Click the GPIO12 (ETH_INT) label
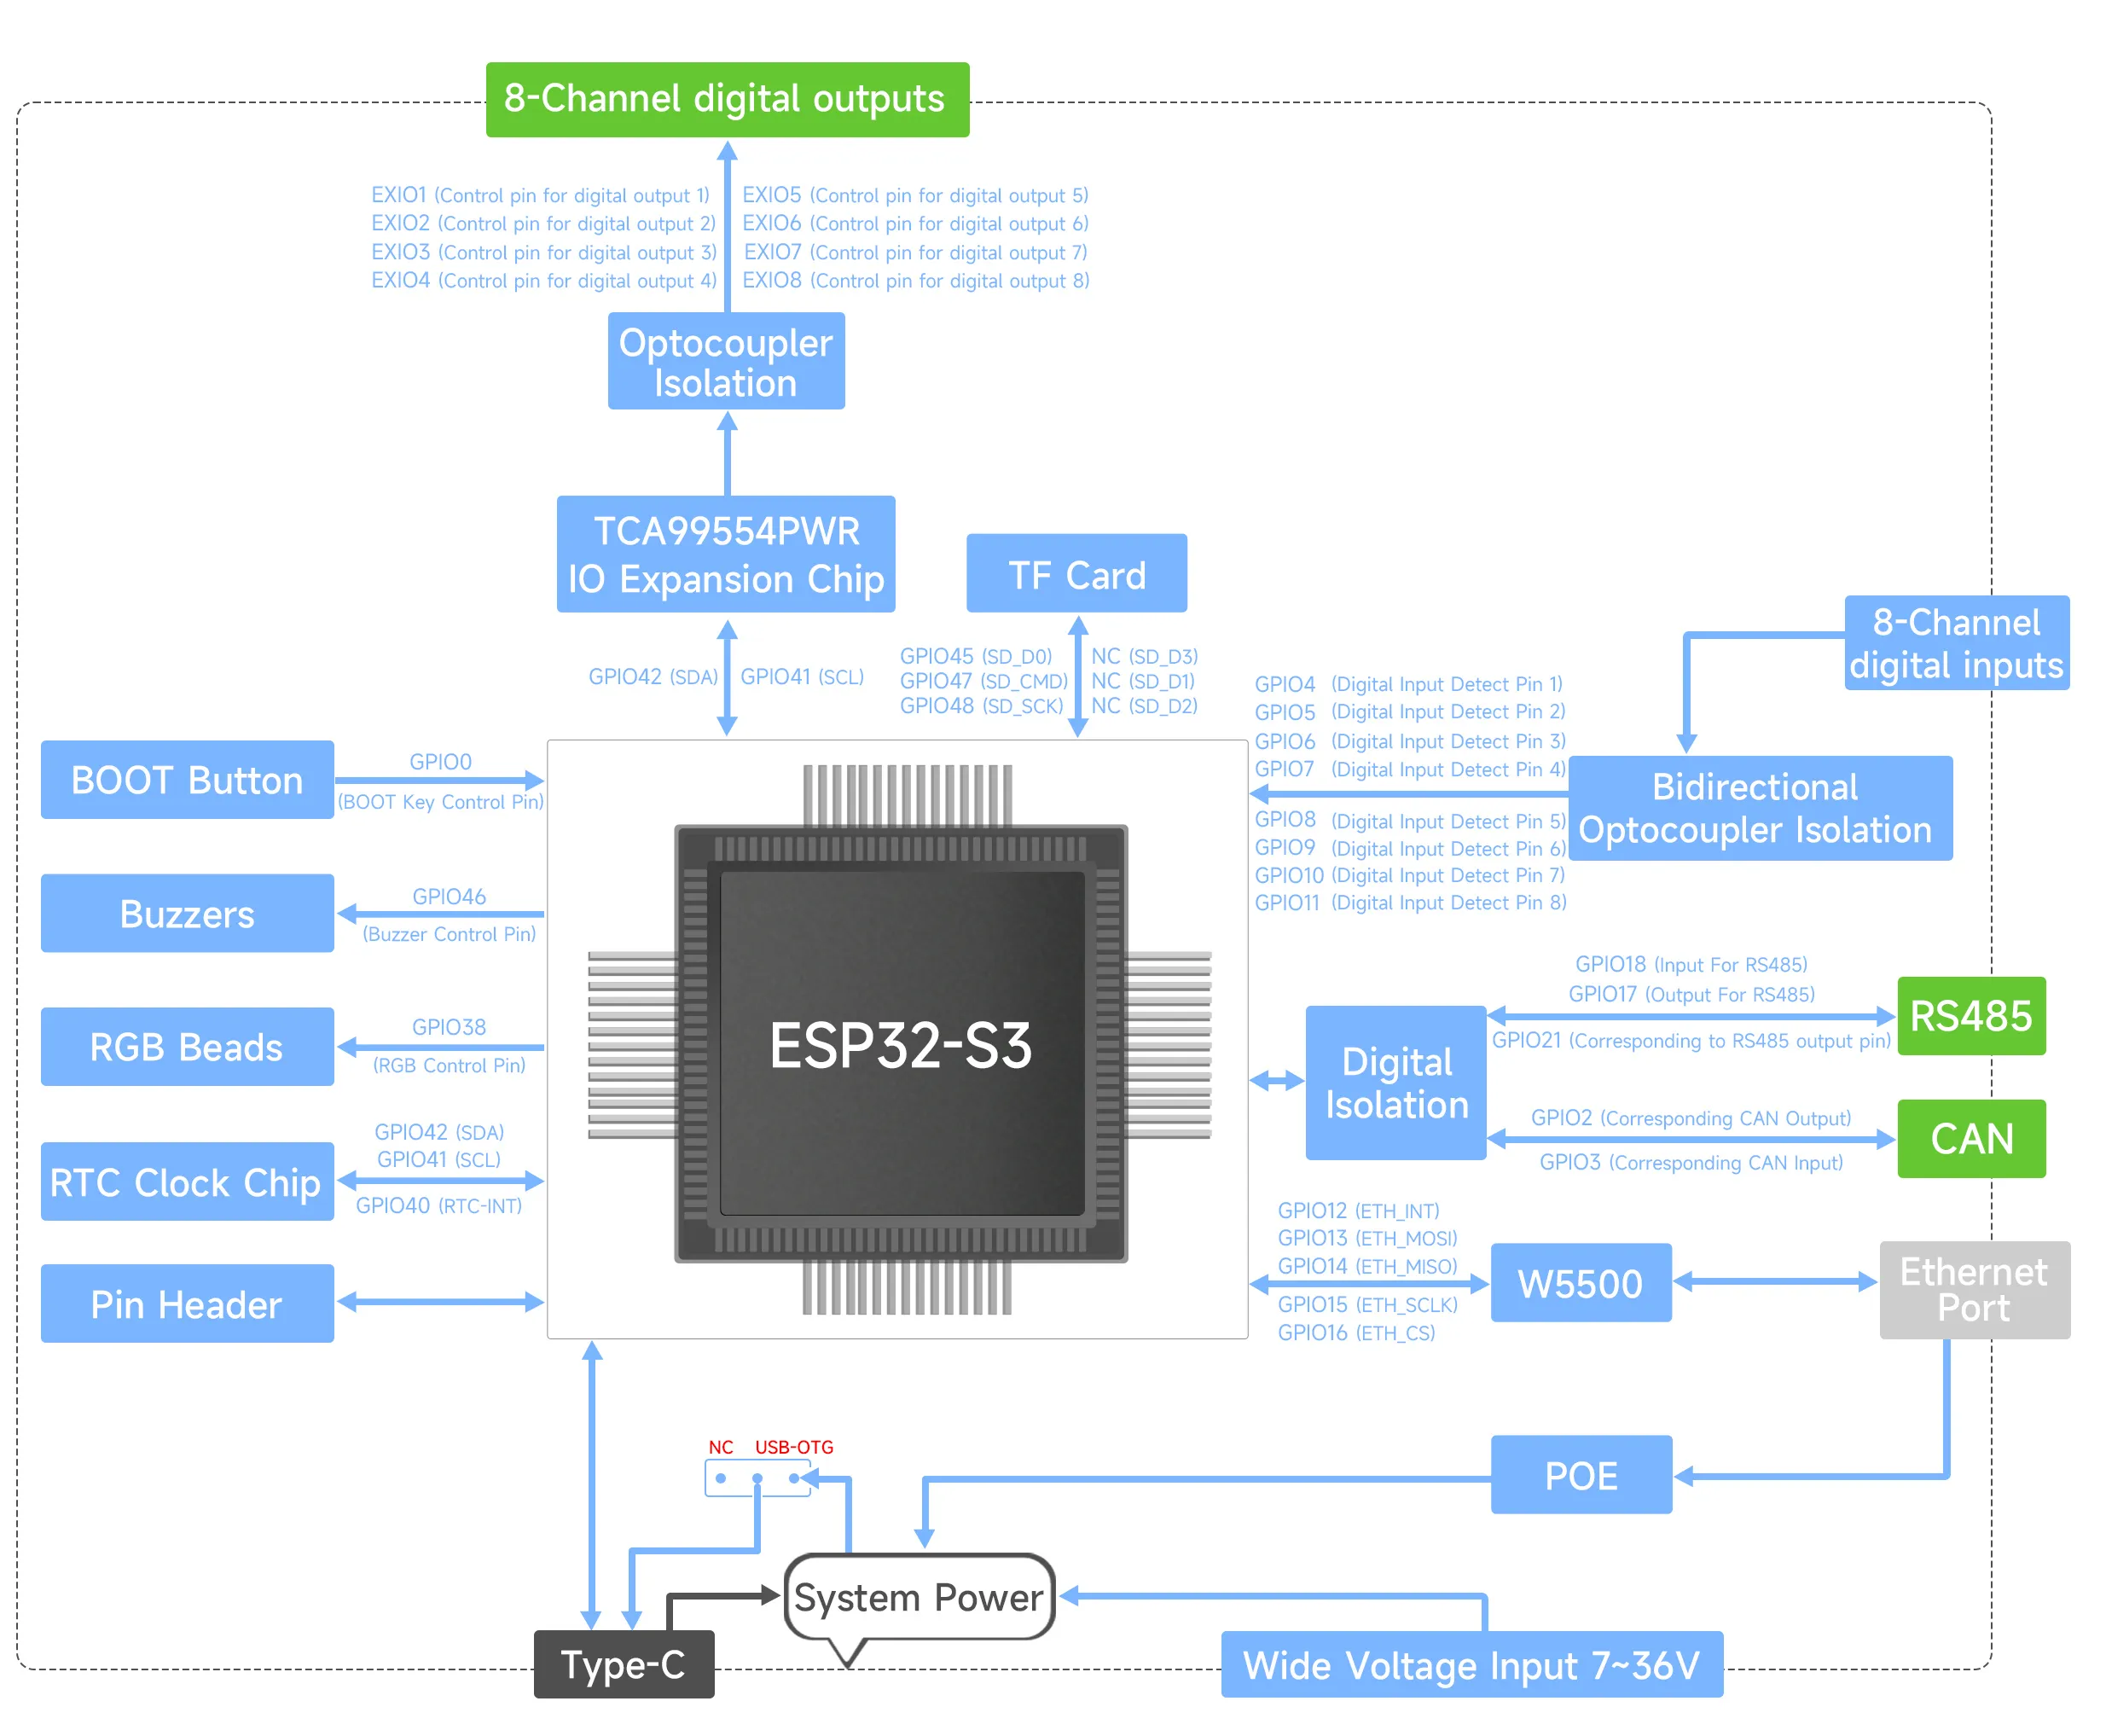 point(1358,1211)
